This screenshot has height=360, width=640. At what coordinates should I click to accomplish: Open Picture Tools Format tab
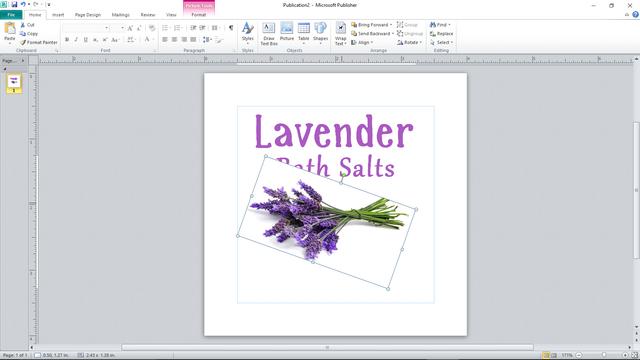[x=199, y=15]
